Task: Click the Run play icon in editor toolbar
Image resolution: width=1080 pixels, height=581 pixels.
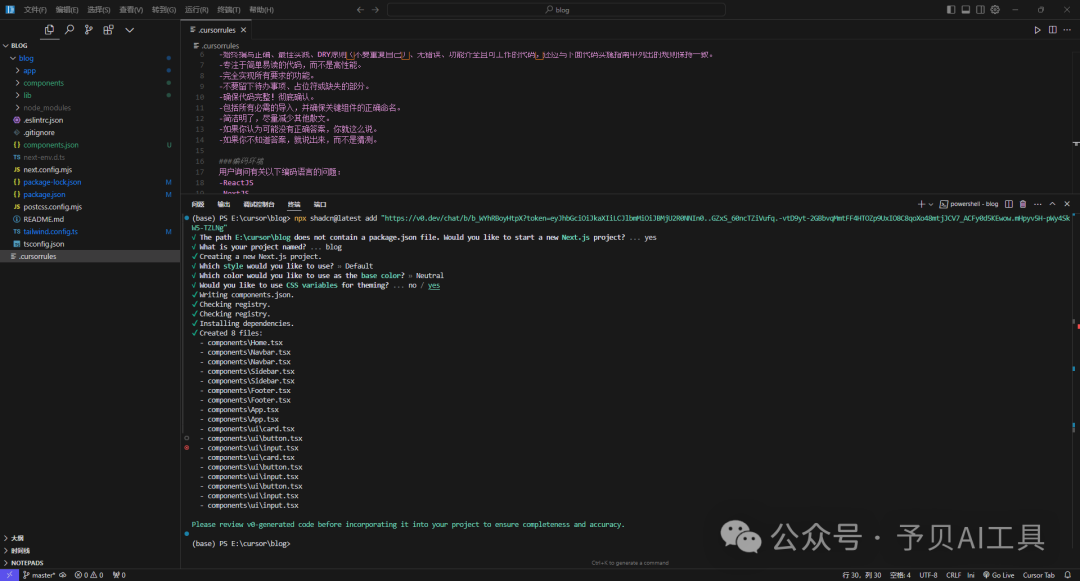Action: pos(1037,30)
